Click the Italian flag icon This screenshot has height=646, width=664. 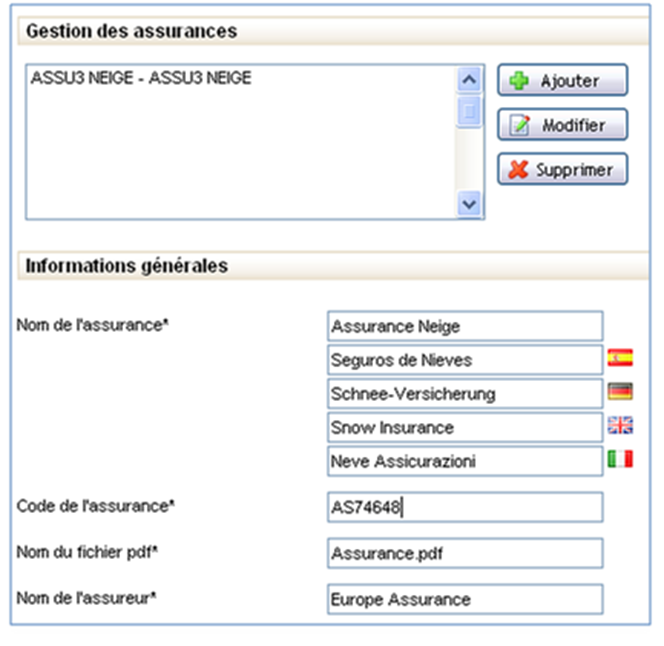620,460
